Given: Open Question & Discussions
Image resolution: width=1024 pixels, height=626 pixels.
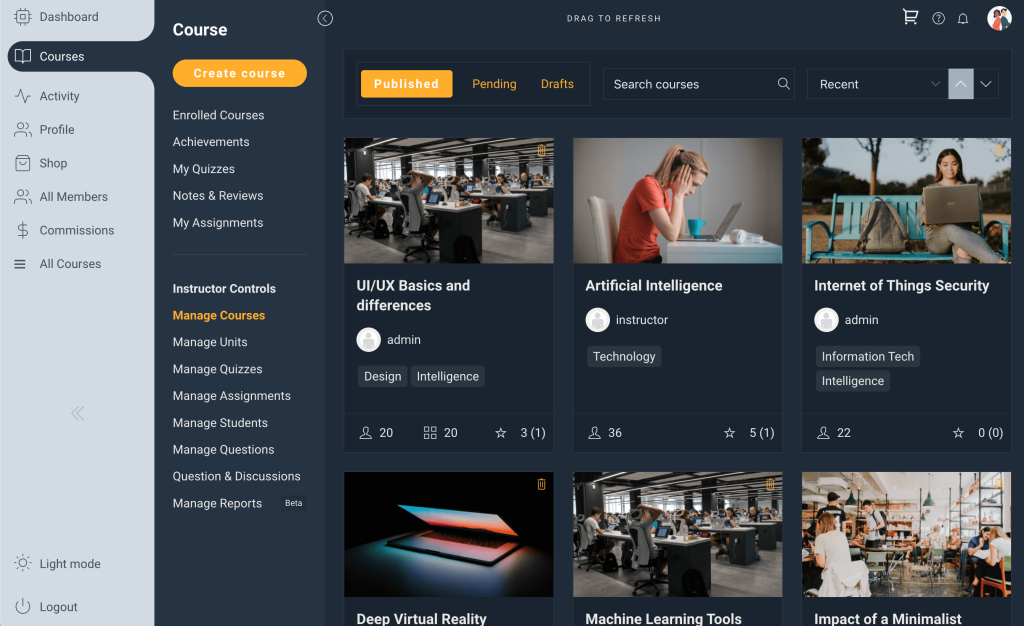Looking at the screenshot, I should [236, 476].
